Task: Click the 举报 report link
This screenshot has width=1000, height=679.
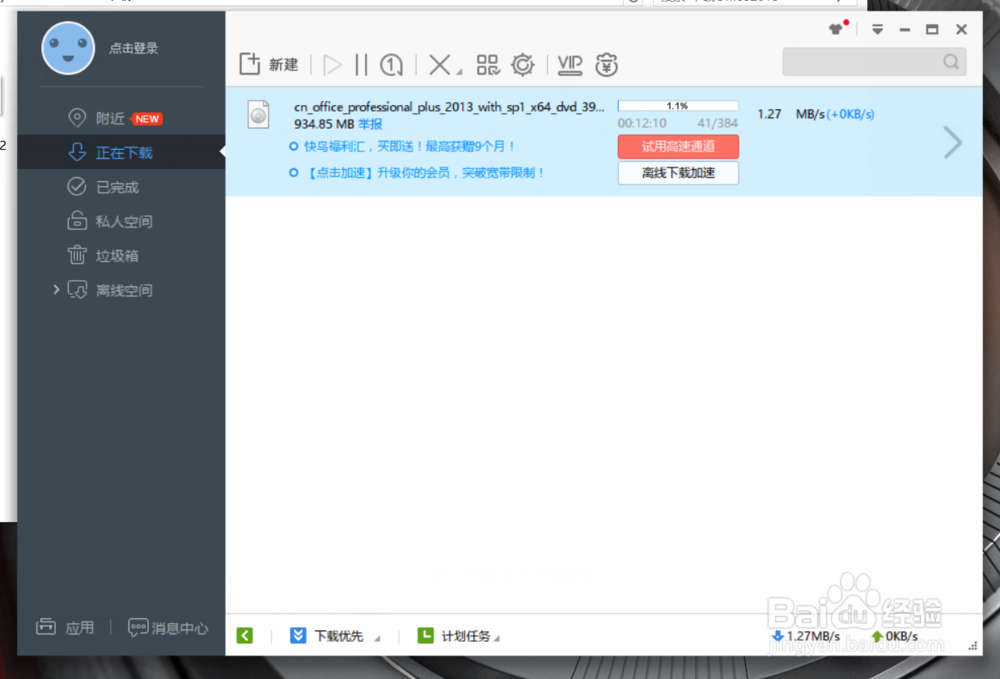Action: [x=370, y=124]
